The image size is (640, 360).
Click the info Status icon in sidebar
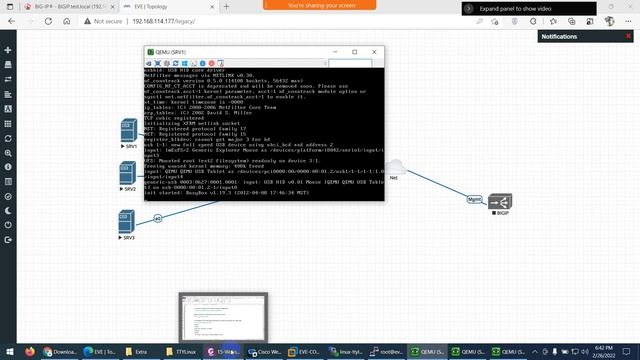pos(8,167)
